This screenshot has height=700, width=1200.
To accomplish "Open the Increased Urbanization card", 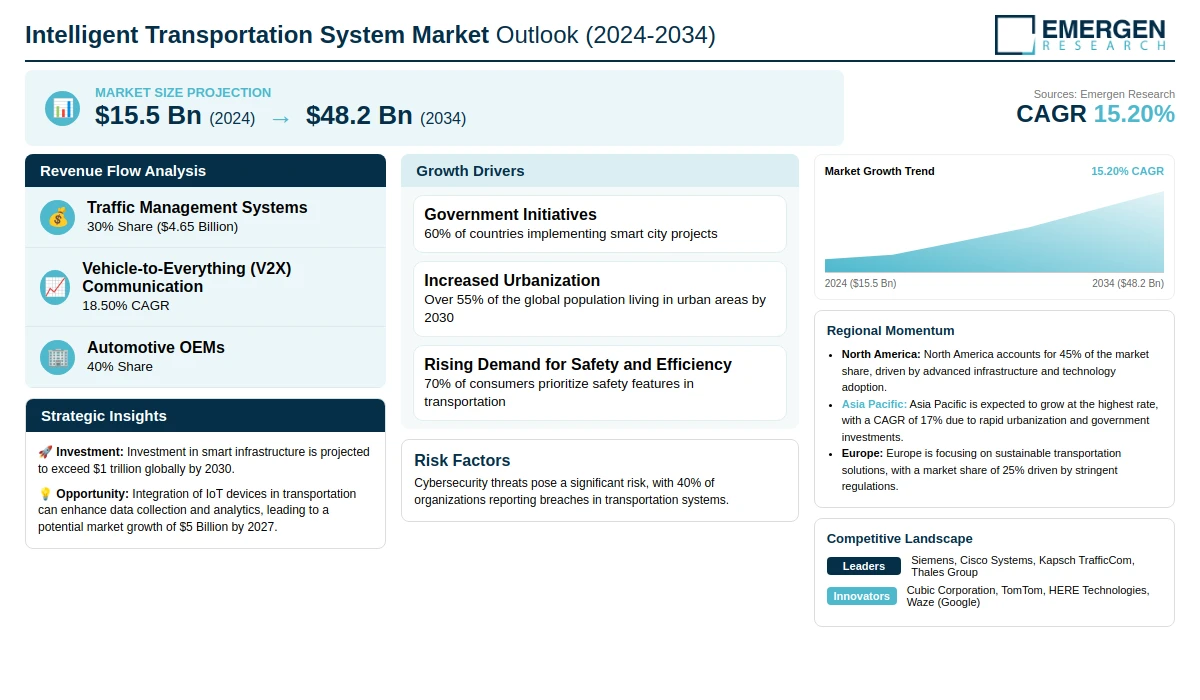I will coord(600,299).
